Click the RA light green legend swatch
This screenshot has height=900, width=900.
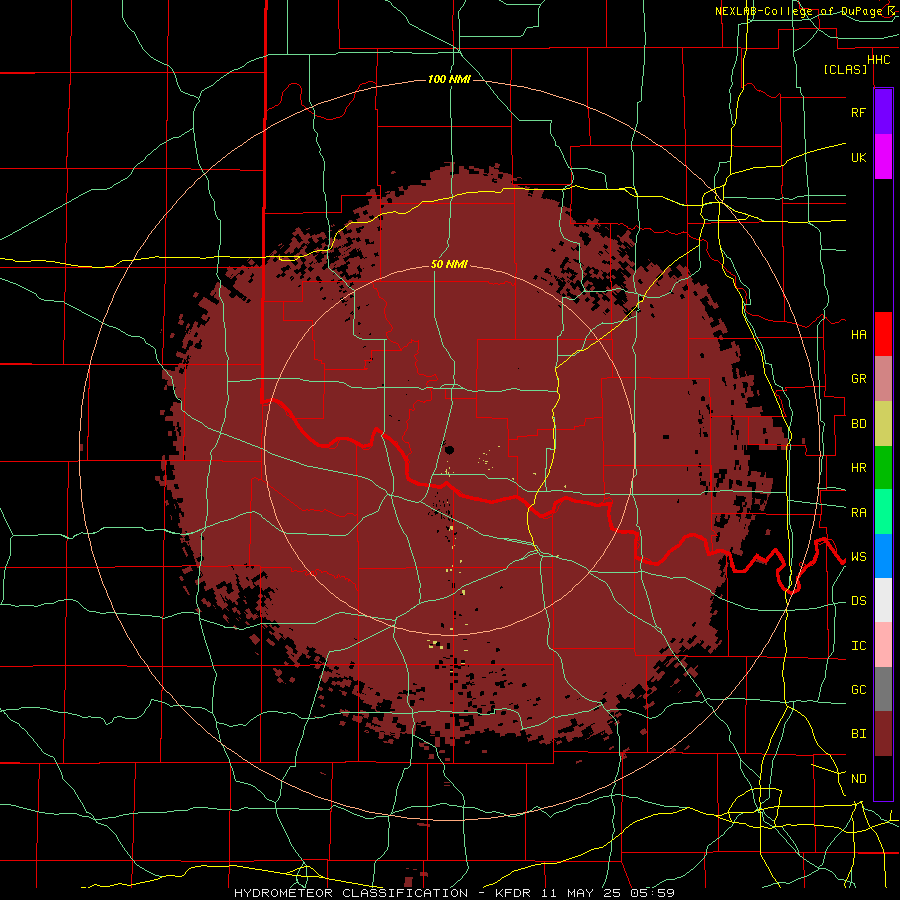coord(883,512)
